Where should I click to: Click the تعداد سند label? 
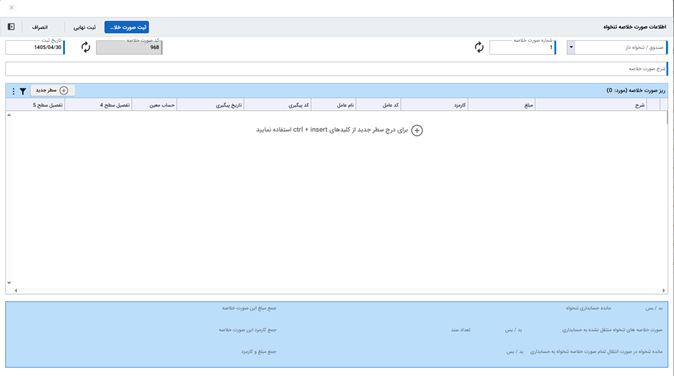click(460, 330)
